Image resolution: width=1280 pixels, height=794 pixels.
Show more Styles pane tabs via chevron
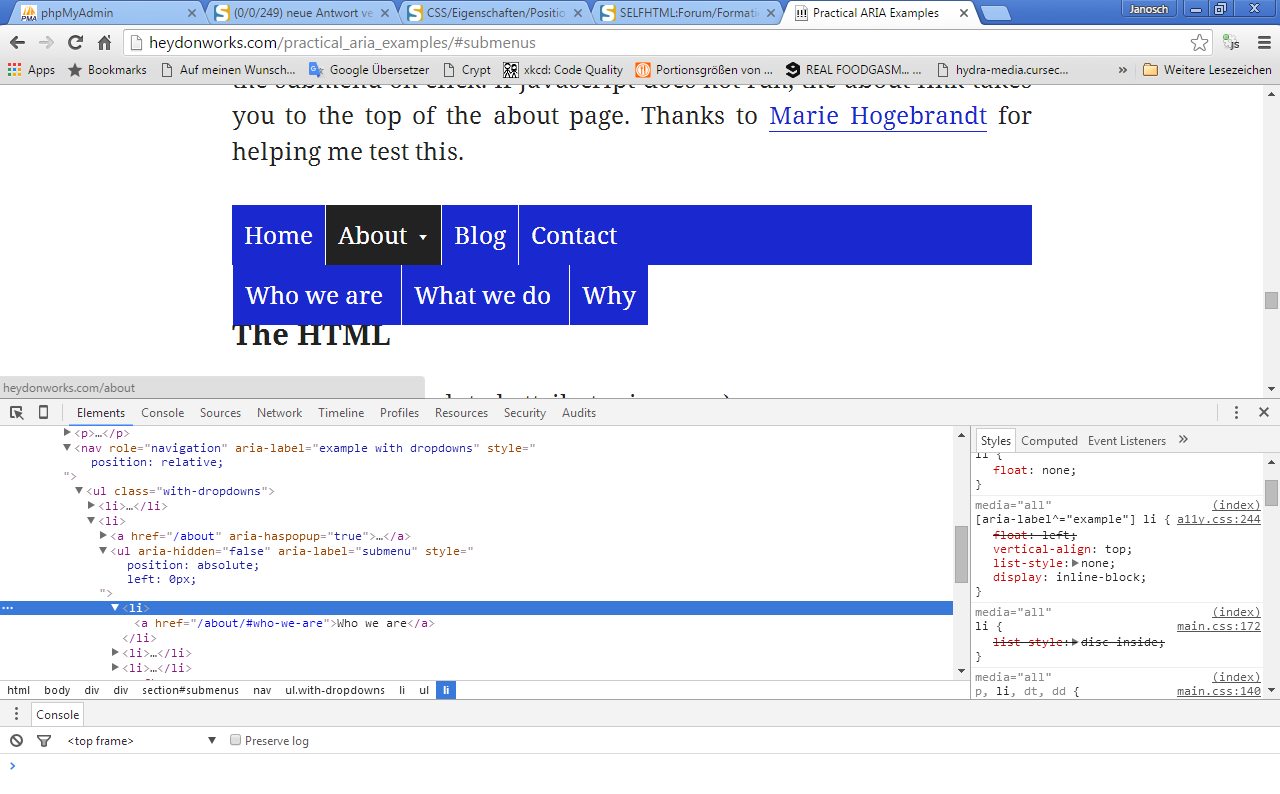pyautogui.click(x=1183, y=440)
